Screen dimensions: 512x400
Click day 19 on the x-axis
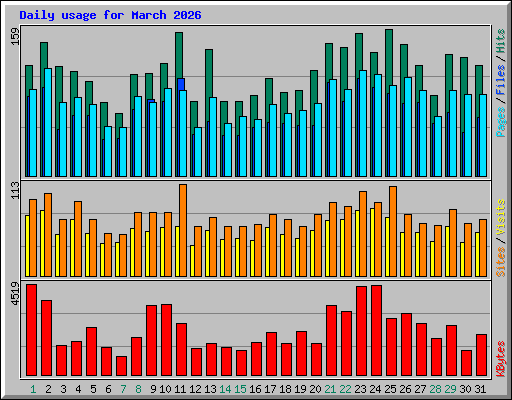pyautogui.click(x=300, y=389)
